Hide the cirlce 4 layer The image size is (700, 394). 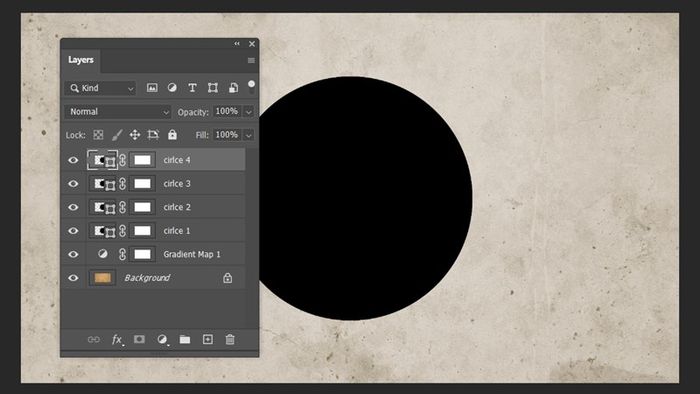[x=73, y=160]
